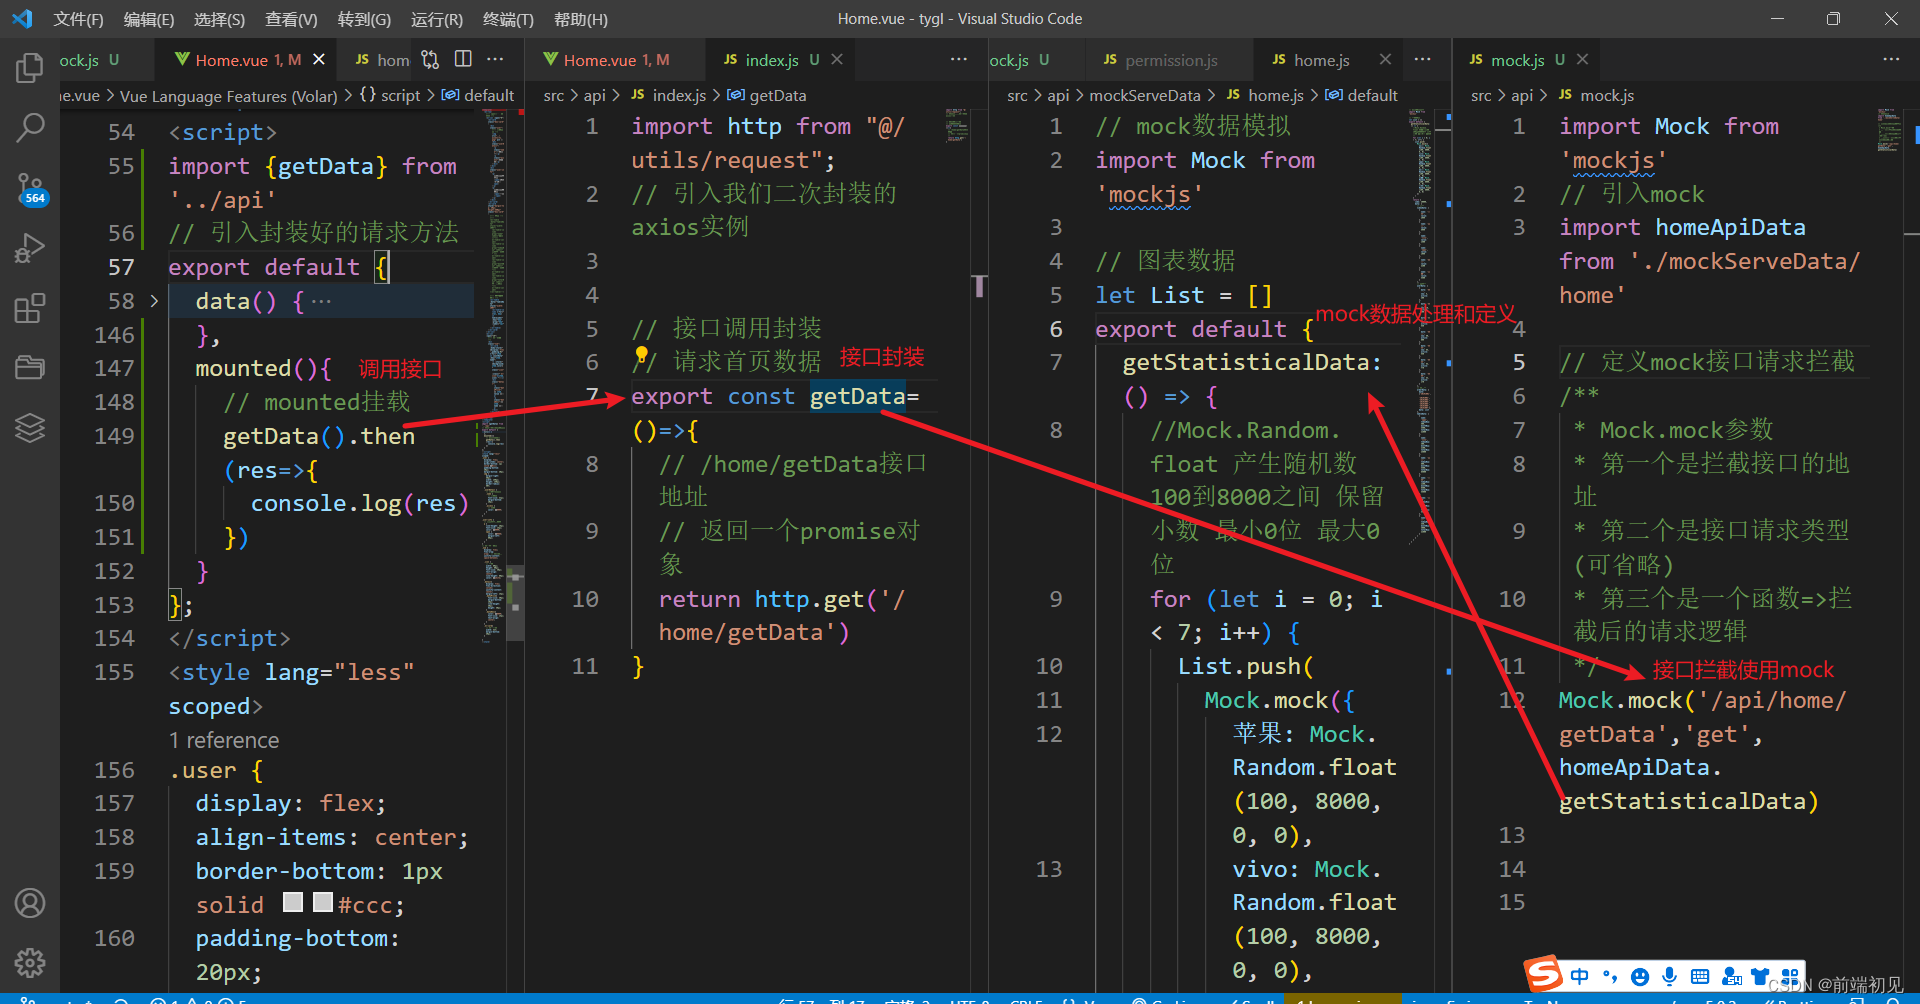Click the VS Code logo in title bar
This screenshot has width=1920, height=1004.
[22, 19]
